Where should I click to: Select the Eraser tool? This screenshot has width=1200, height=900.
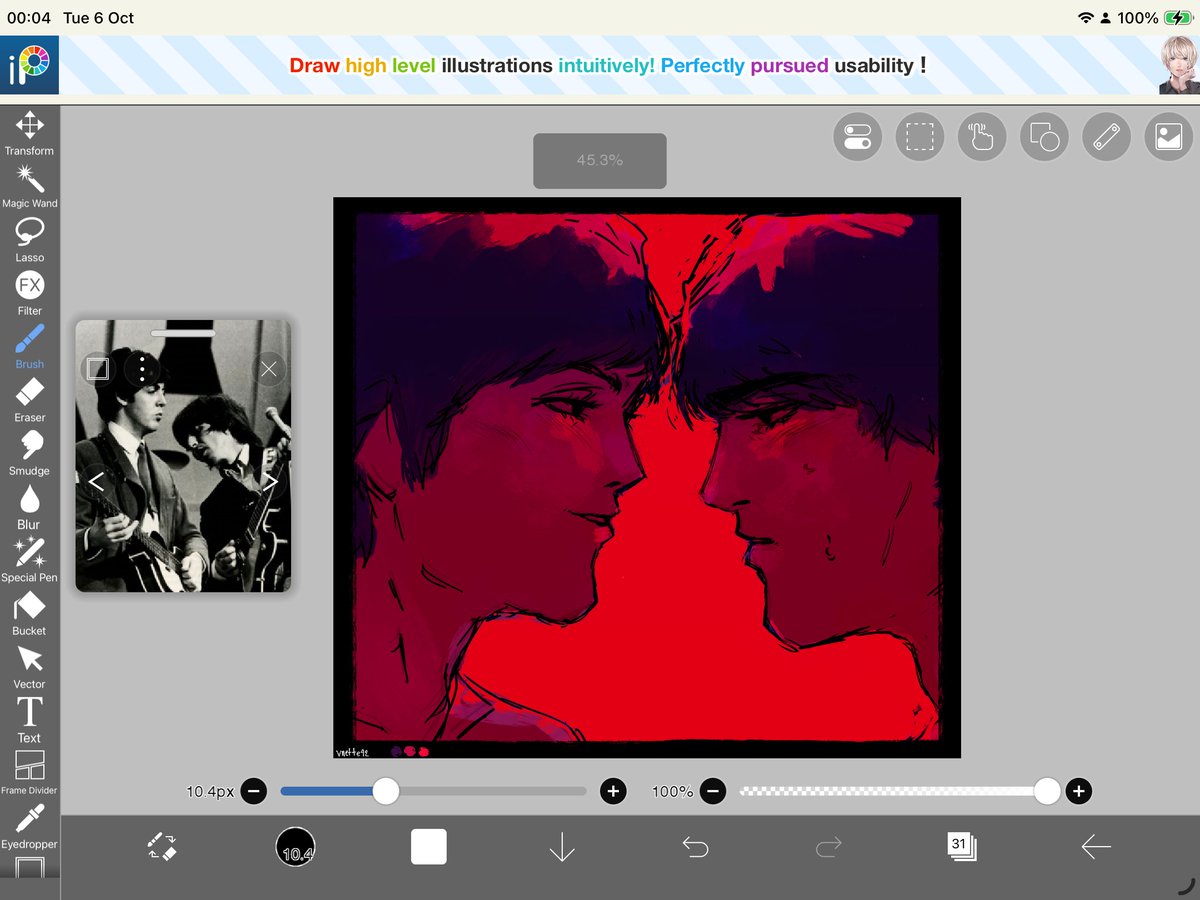click(29, 400)
